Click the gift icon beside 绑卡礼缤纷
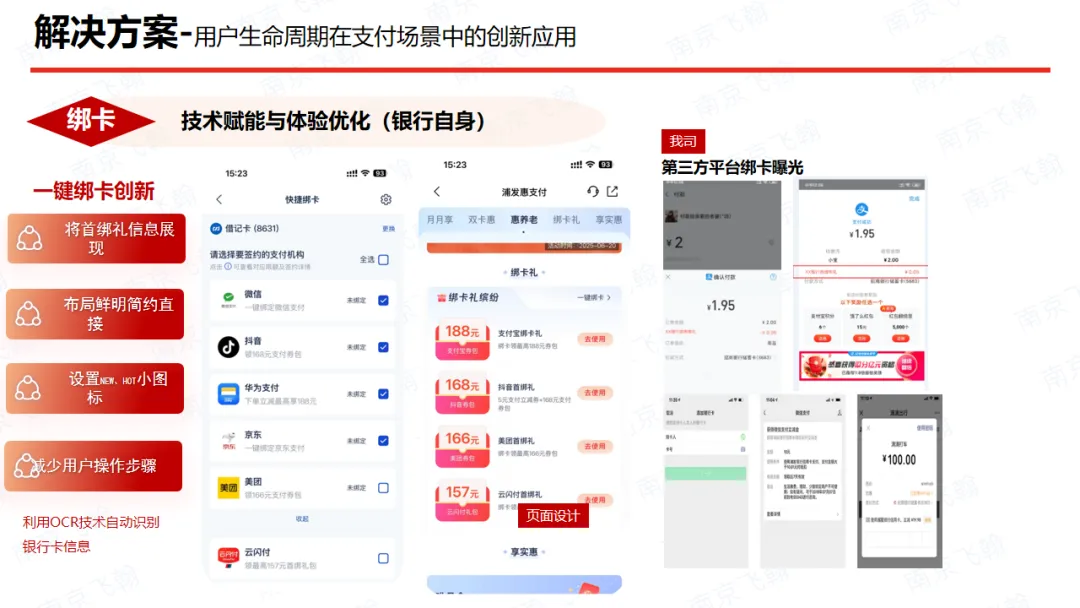 click(x=442, y=298)
